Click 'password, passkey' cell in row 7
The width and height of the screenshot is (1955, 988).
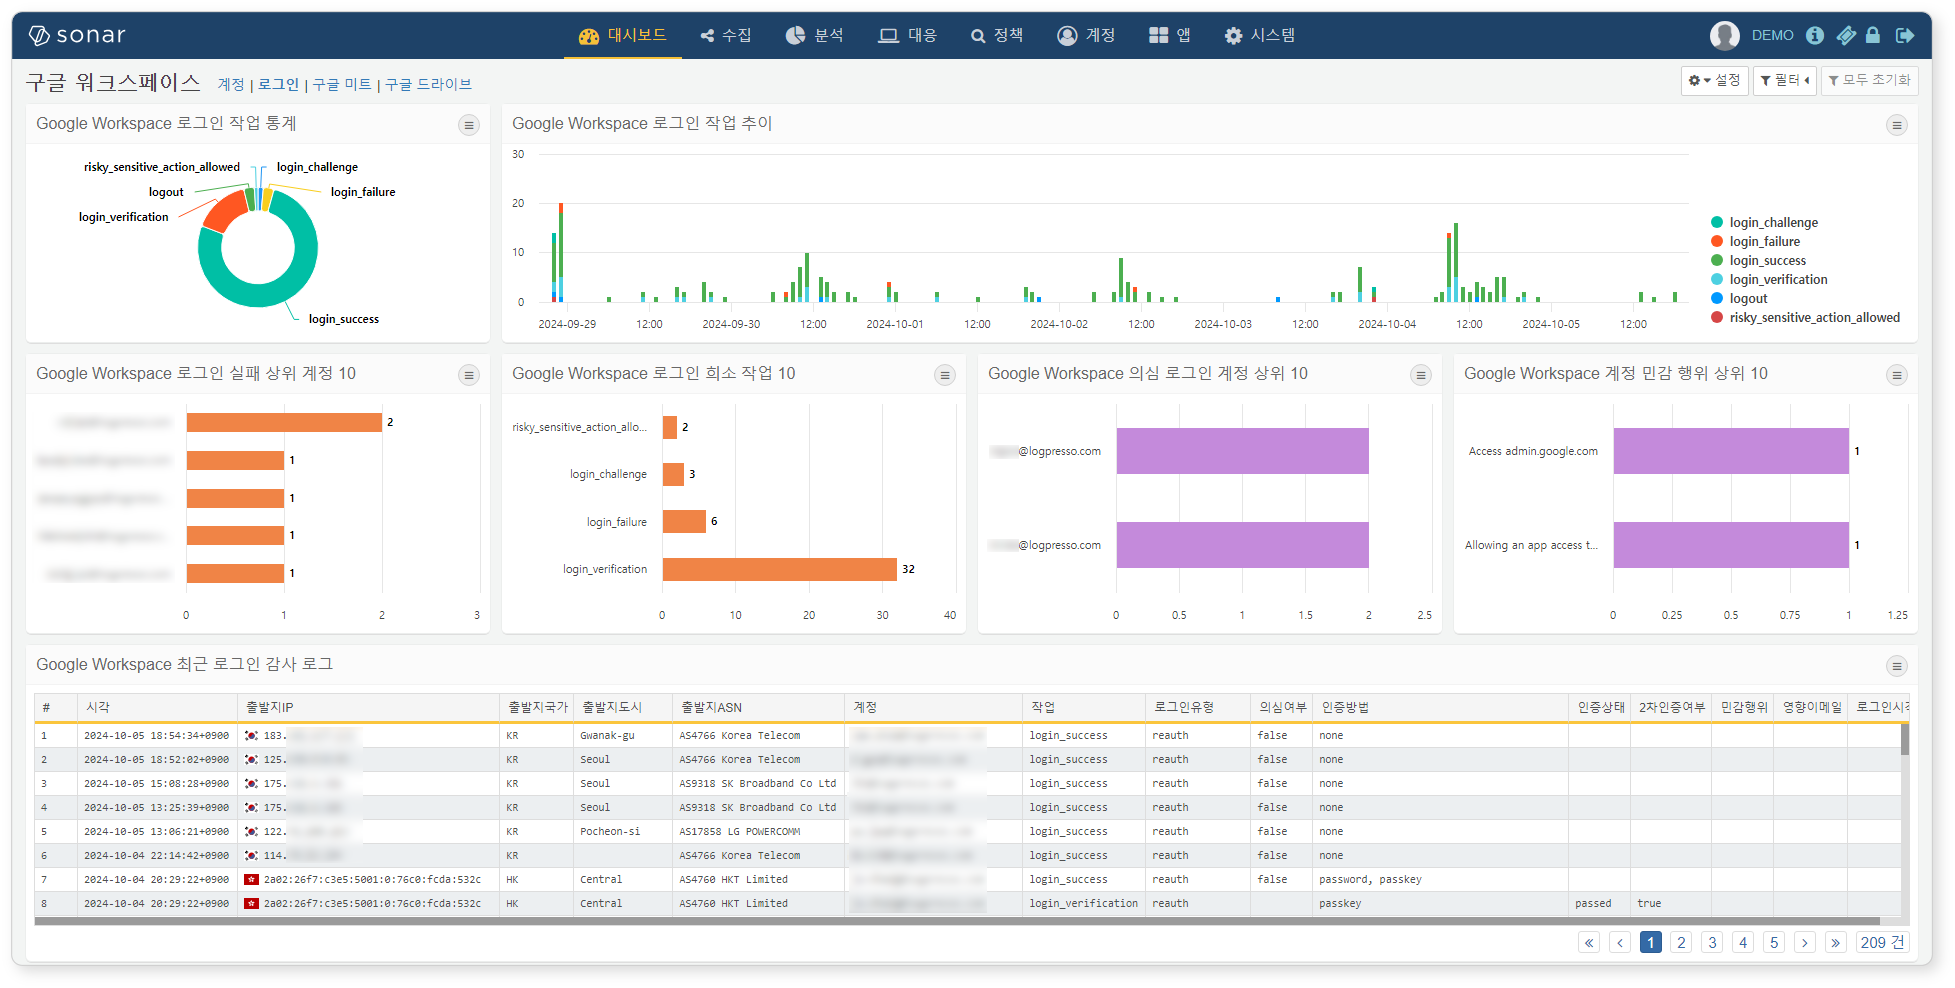pyautogui.click(x=1370, y=879)
